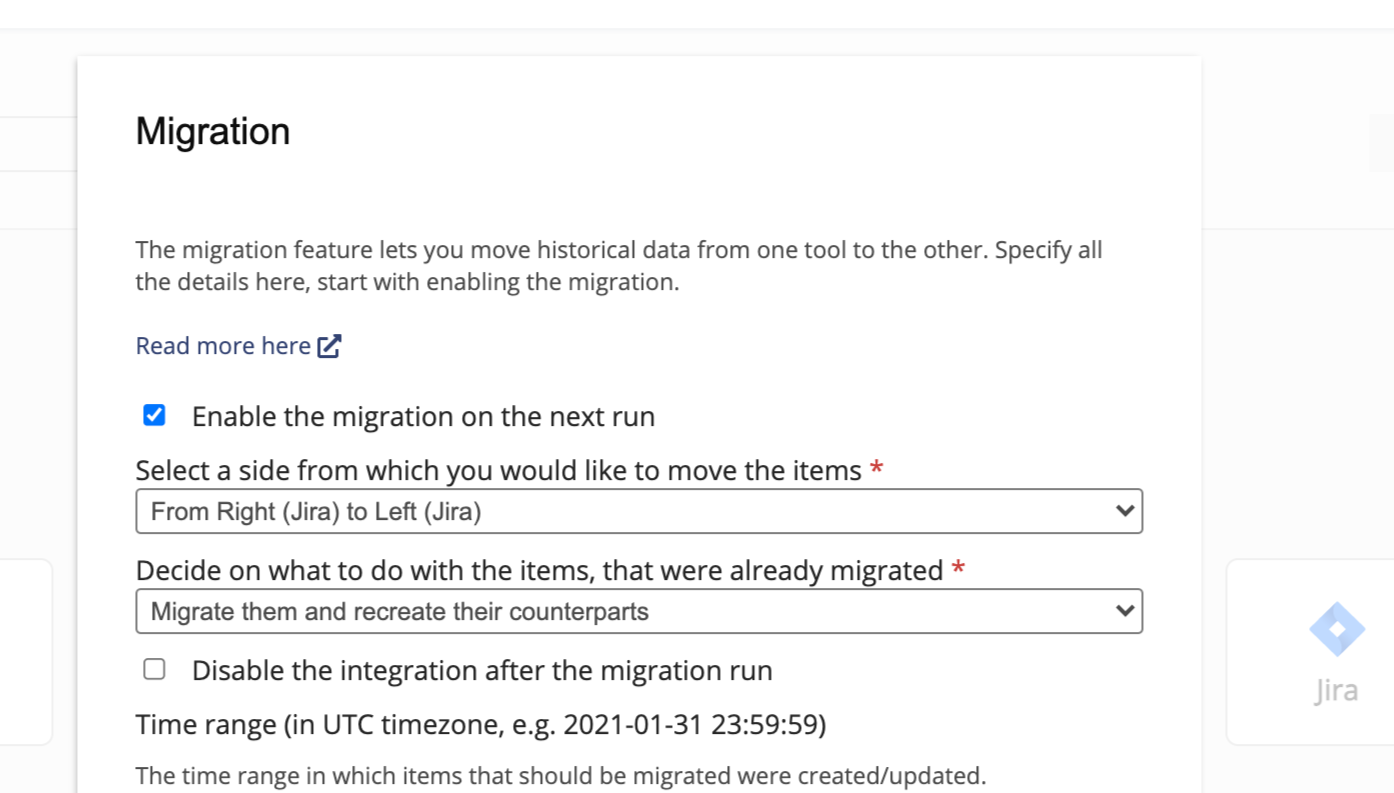Click the migration feature description paragraph

(x=618, y=266)
